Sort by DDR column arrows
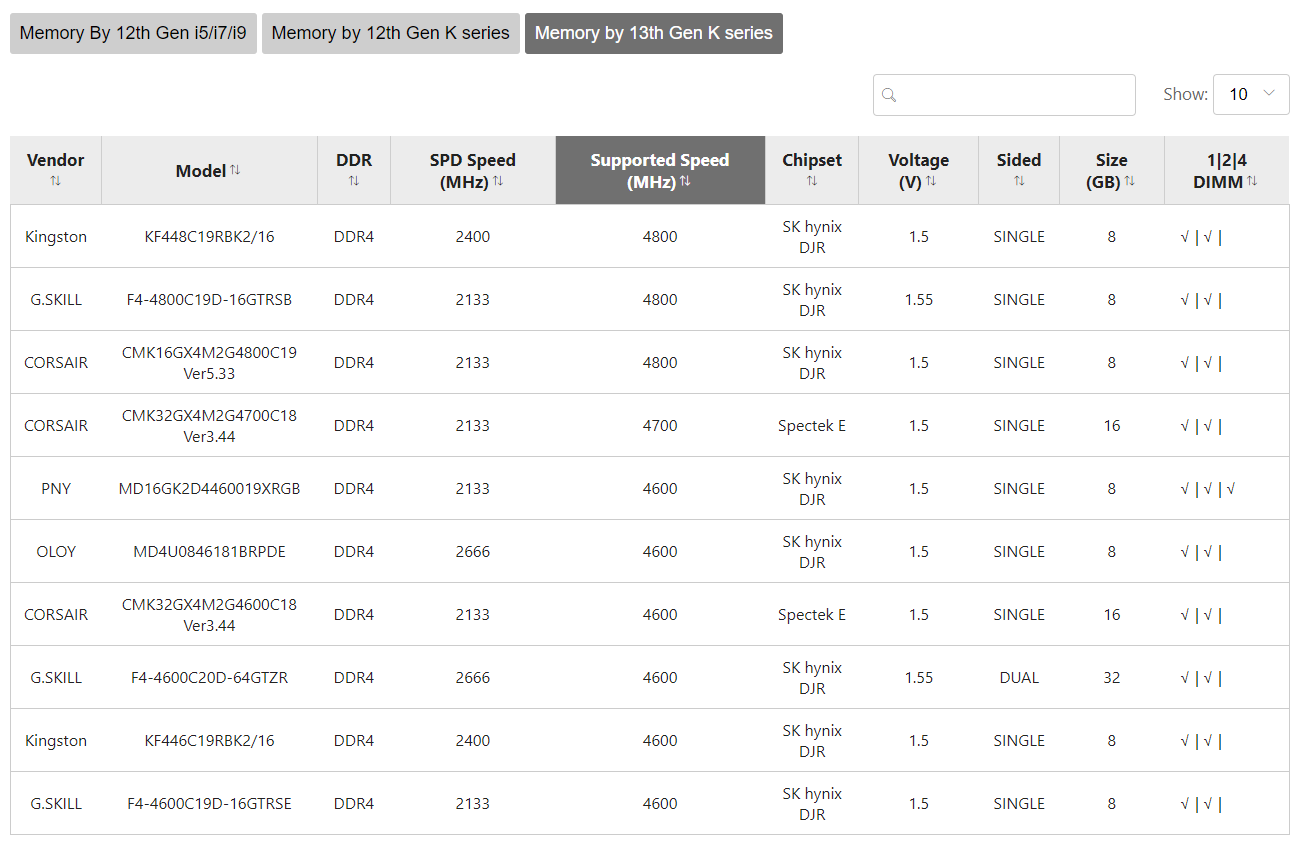This screenshot has height=846, width=1306. pyautogui.click(x=354, y=181)
